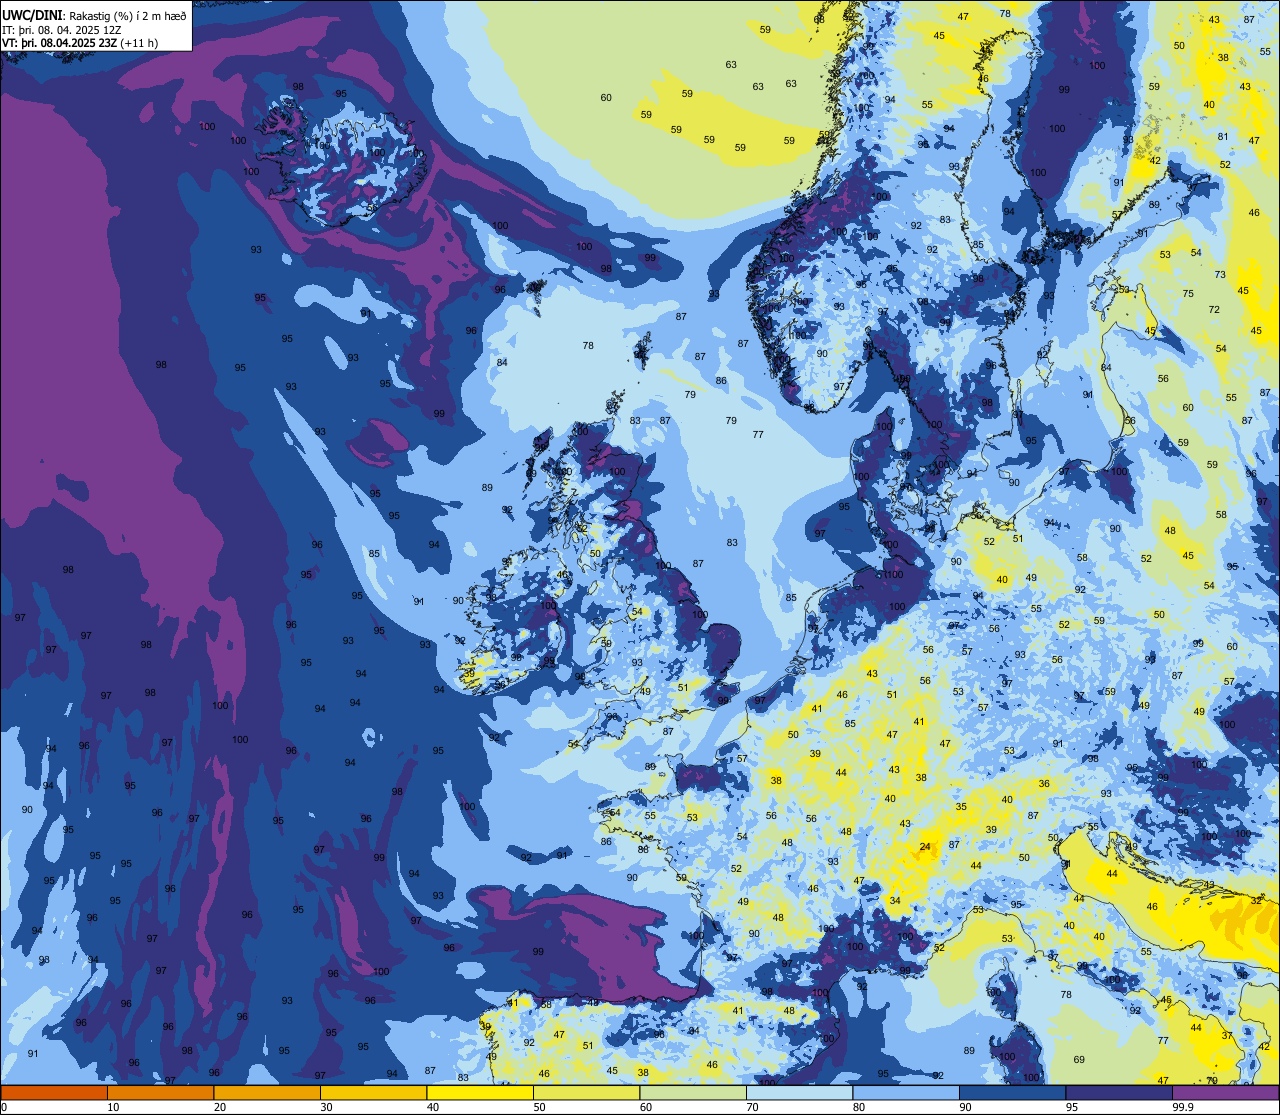
Task: Click the humidity value '81' on the map
Action: 1222,136
